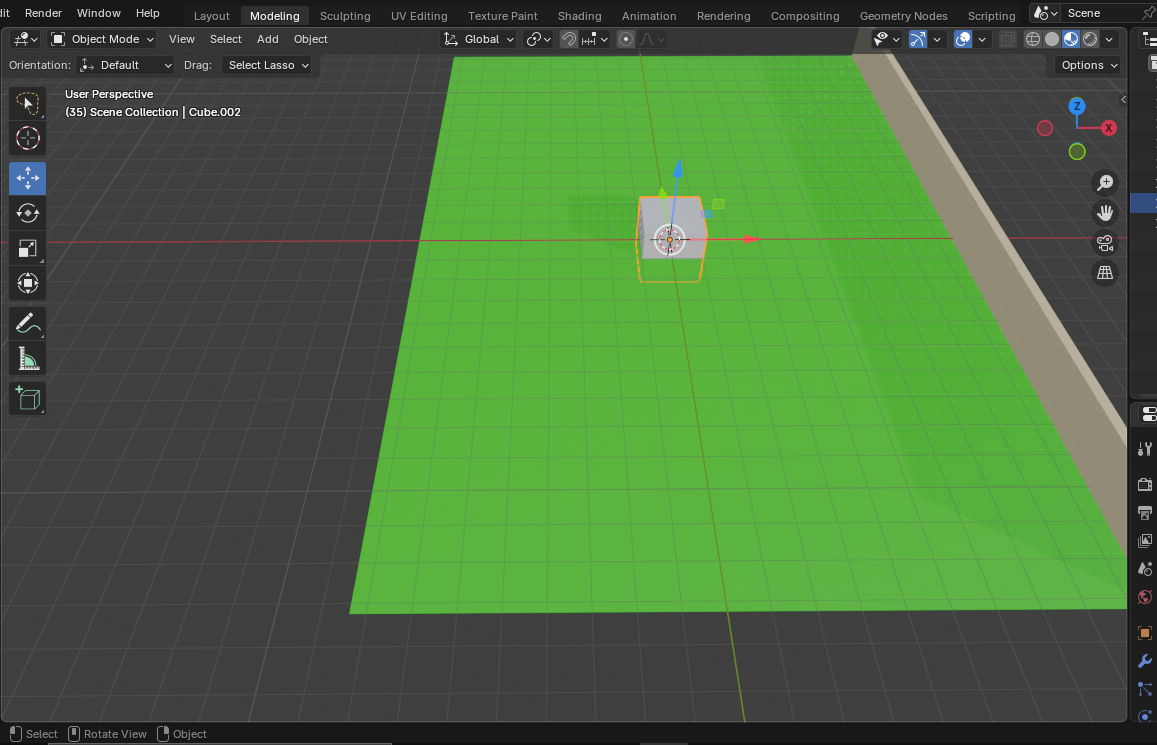This screenshot has height=745, width=1157.
Task: Click the Pan view hand icon
Action: (x=1105, y=213)
